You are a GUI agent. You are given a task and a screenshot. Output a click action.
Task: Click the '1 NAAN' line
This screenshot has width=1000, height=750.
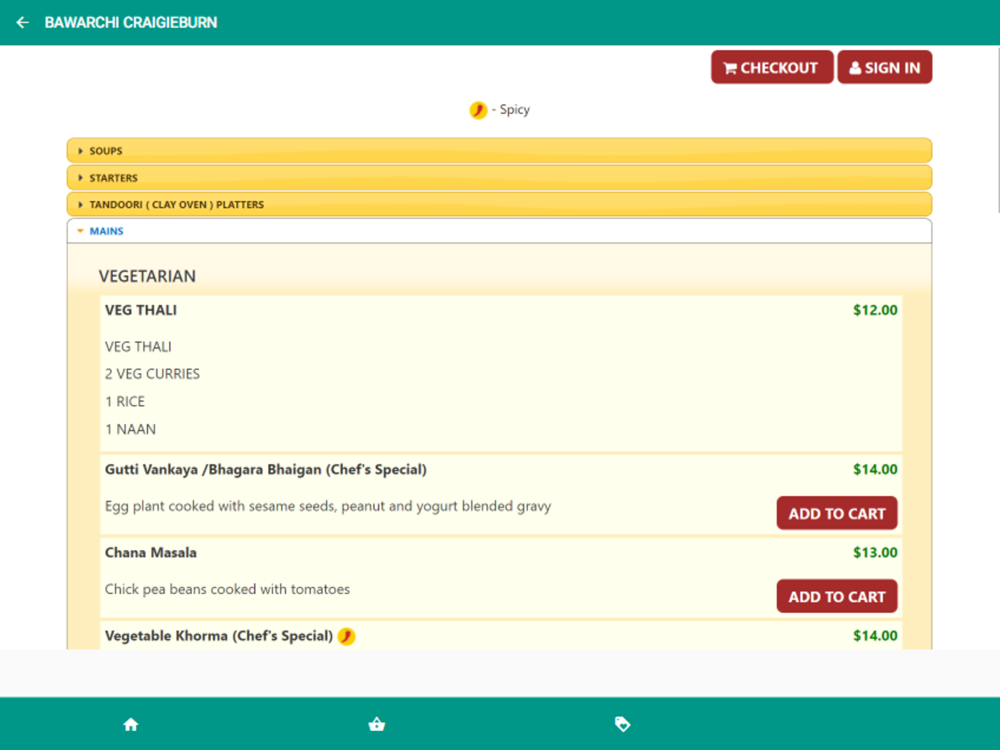click(x=130, y=429)
